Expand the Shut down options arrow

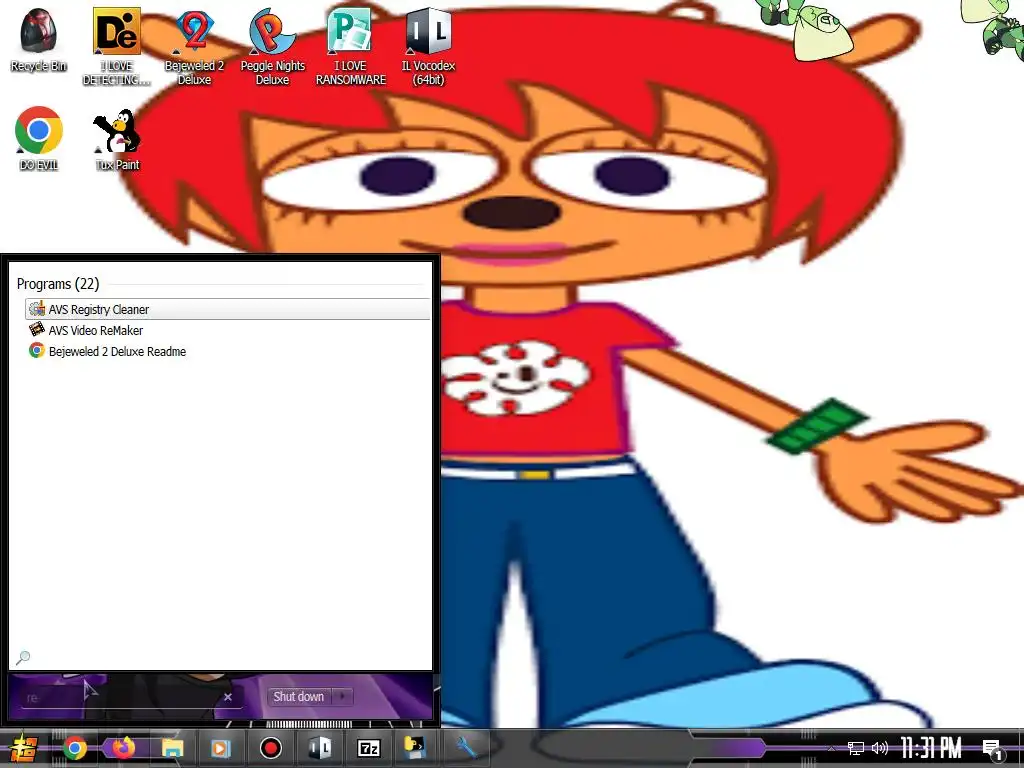[342, 697]
